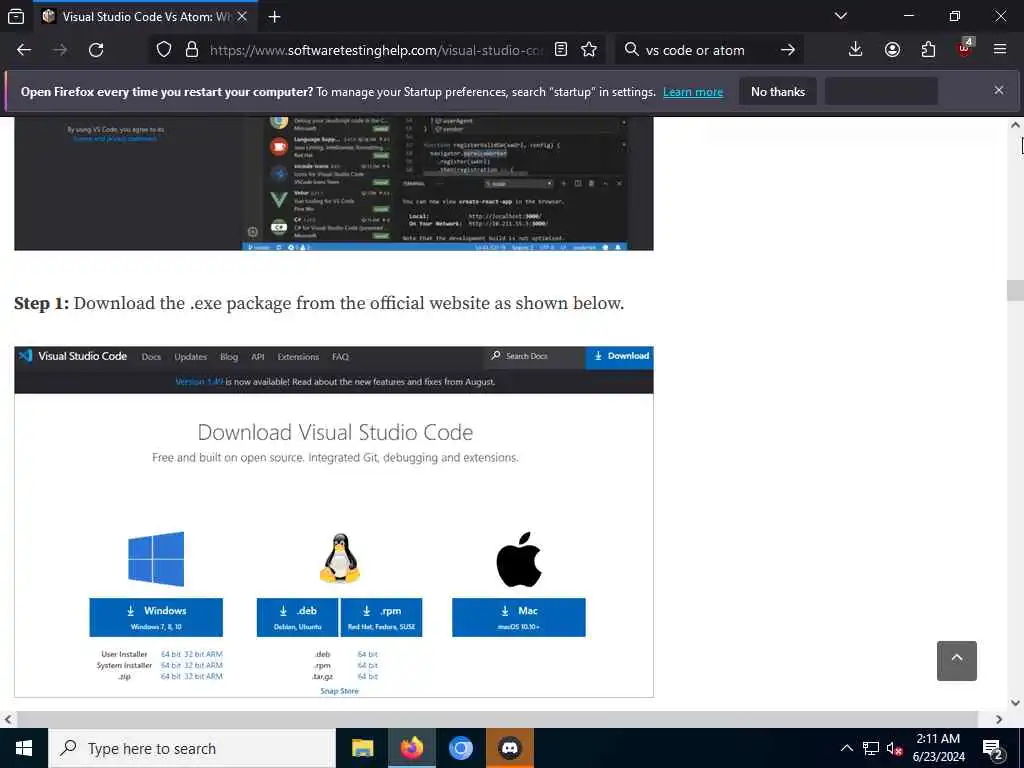Image resolution: width=1024 pixels, height=768 pixels.
Task: Click the taskbar search box
Action: pos(192,748)
